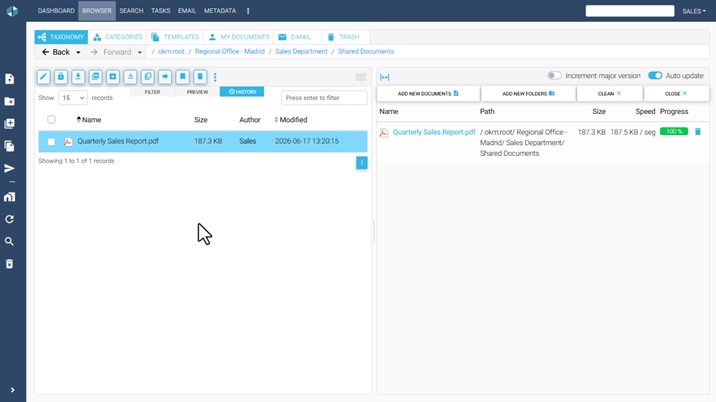
Task: Click the move arrow toolbar icon
Action: click(x=165, y=77)
